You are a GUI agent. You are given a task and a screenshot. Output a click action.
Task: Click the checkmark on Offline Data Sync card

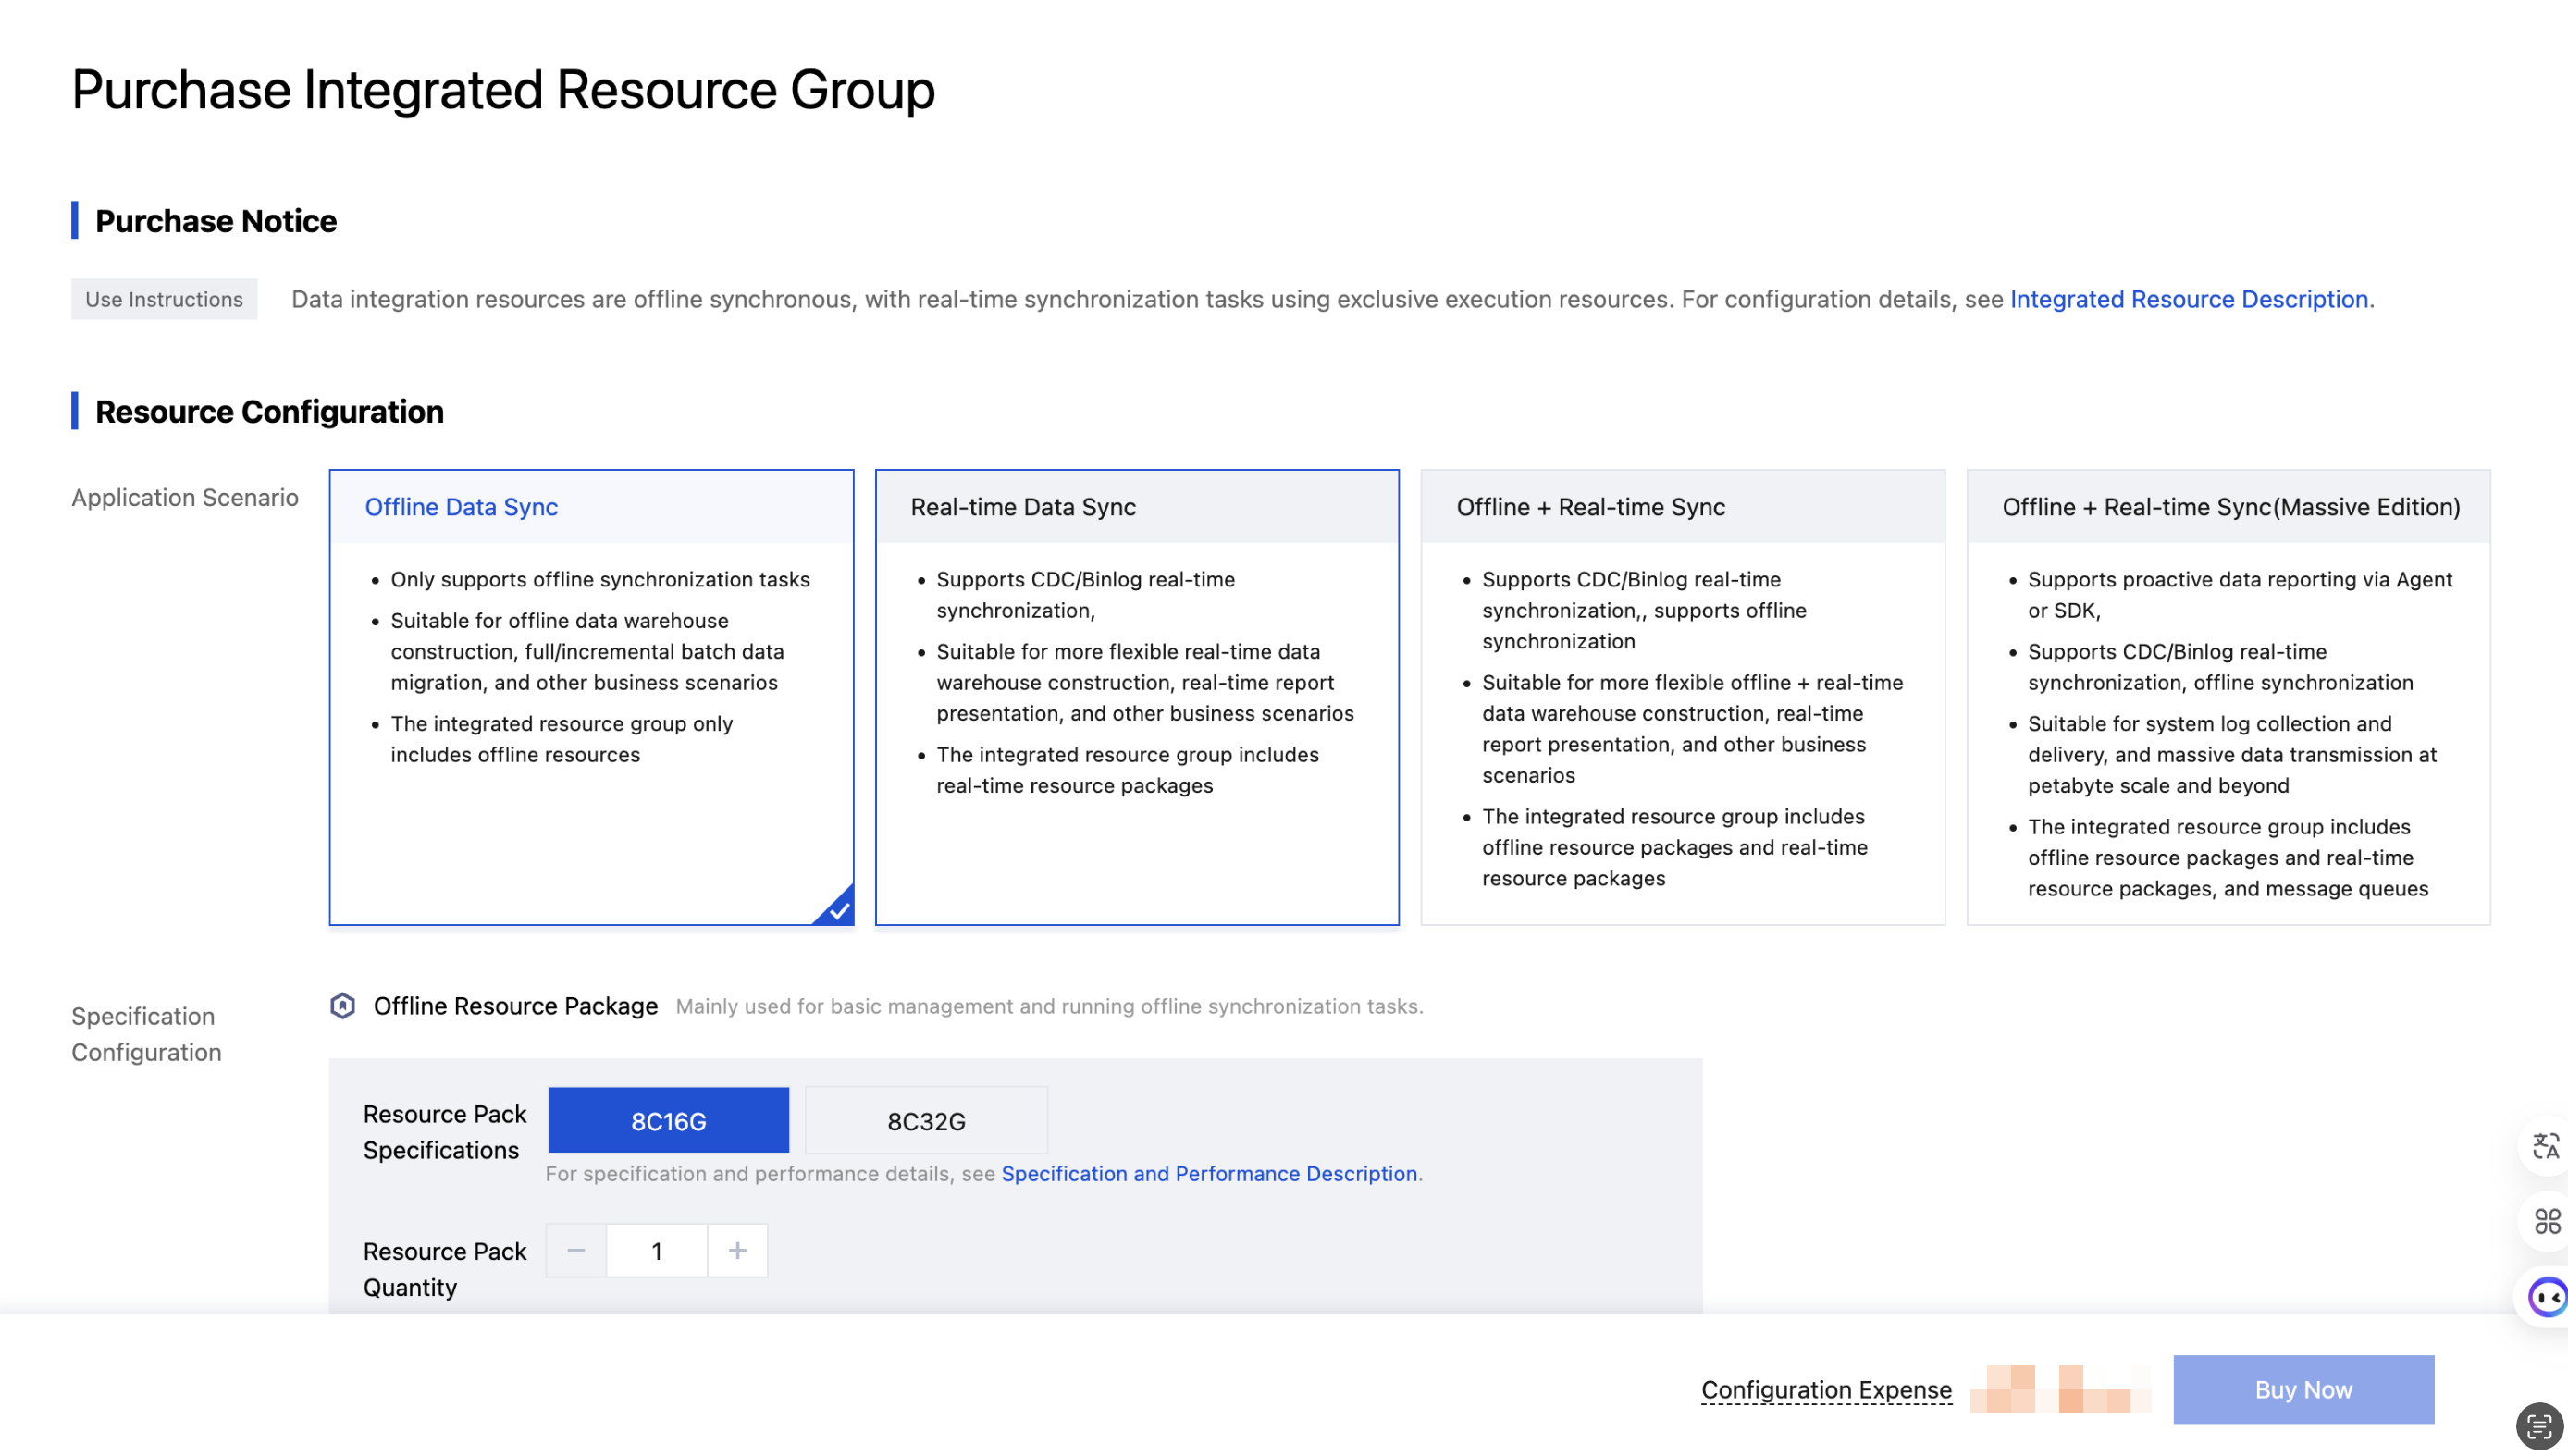tap(838, 909)
